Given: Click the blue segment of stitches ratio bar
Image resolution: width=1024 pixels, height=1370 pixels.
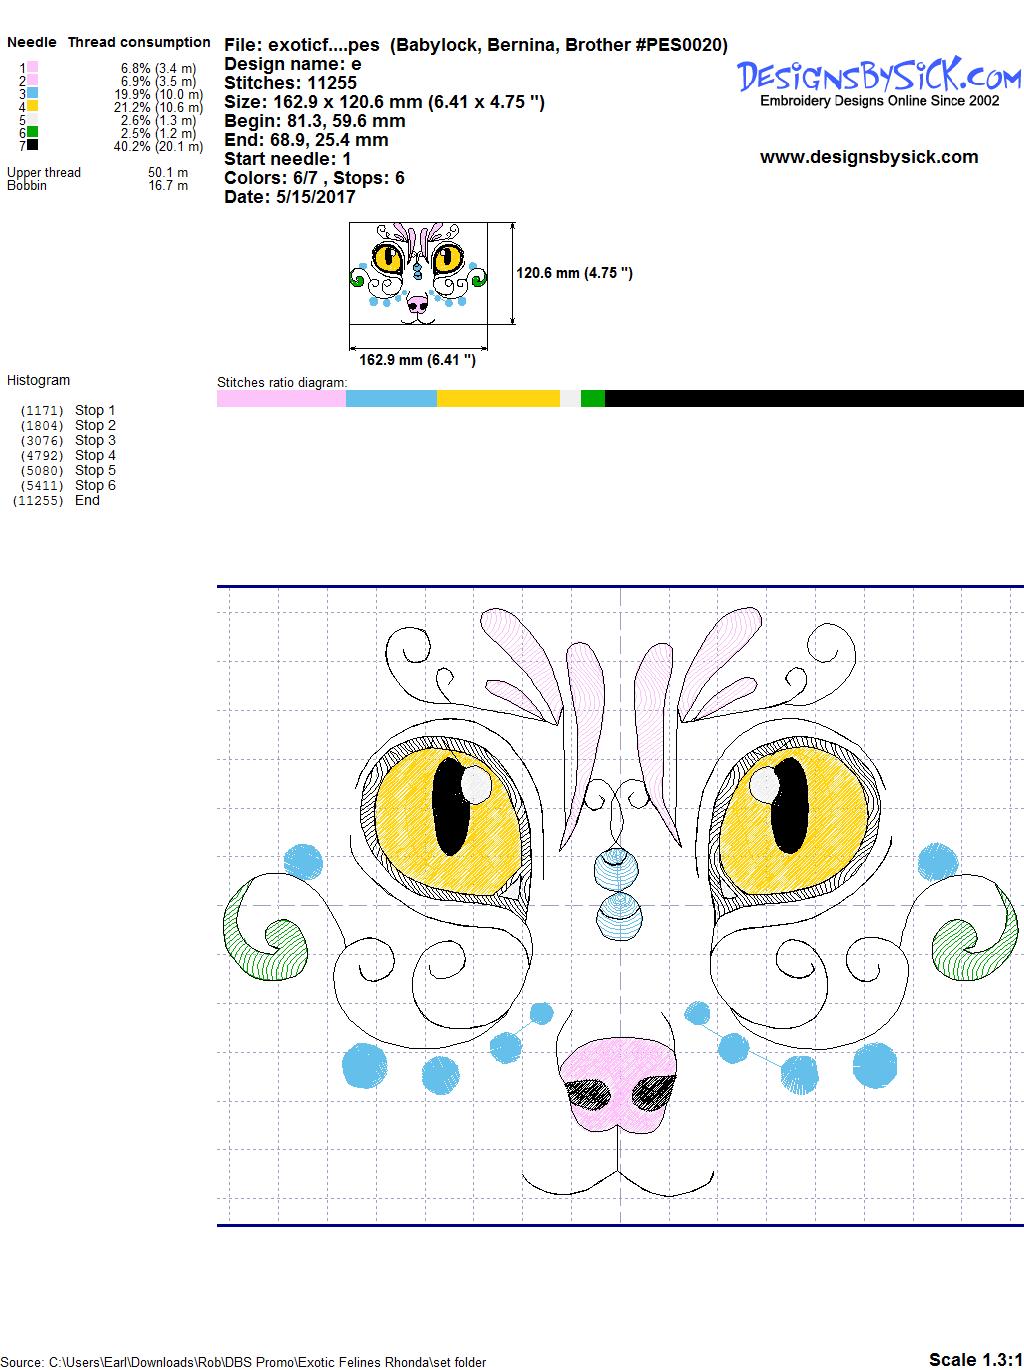Looking at the screenshot, I should pos(391,398).
